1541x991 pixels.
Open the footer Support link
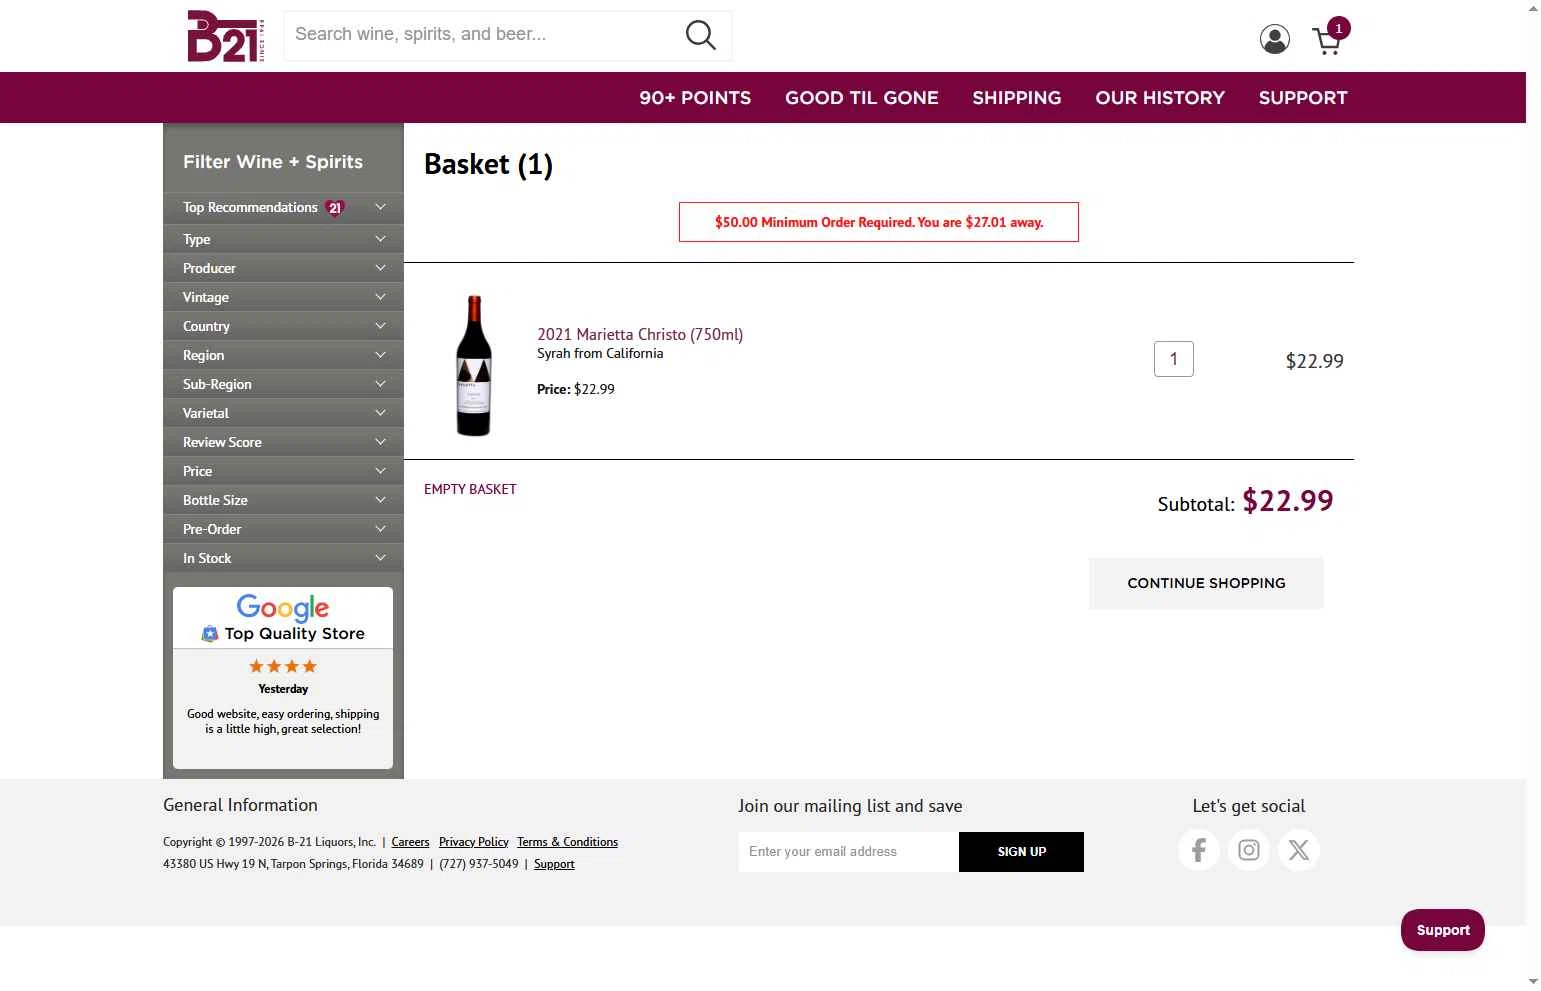(x=554, y=864)
